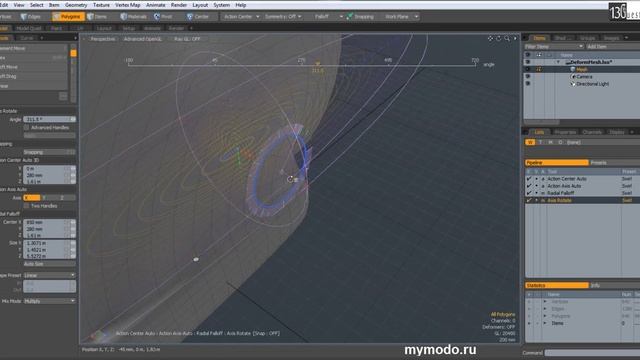Open Shape Preset Linear dropdown
Viewport: 640px width, 360px height.
49,275
